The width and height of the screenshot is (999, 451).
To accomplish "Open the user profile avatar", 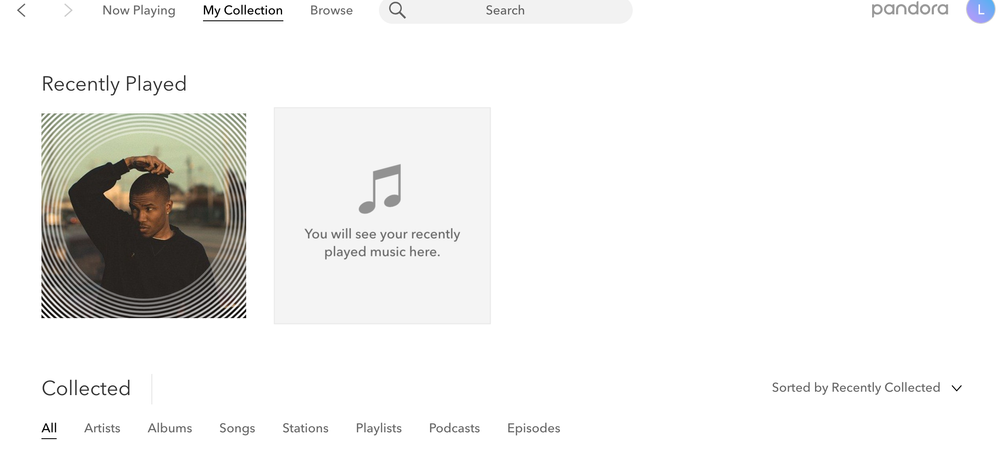I will coord(980,10).
